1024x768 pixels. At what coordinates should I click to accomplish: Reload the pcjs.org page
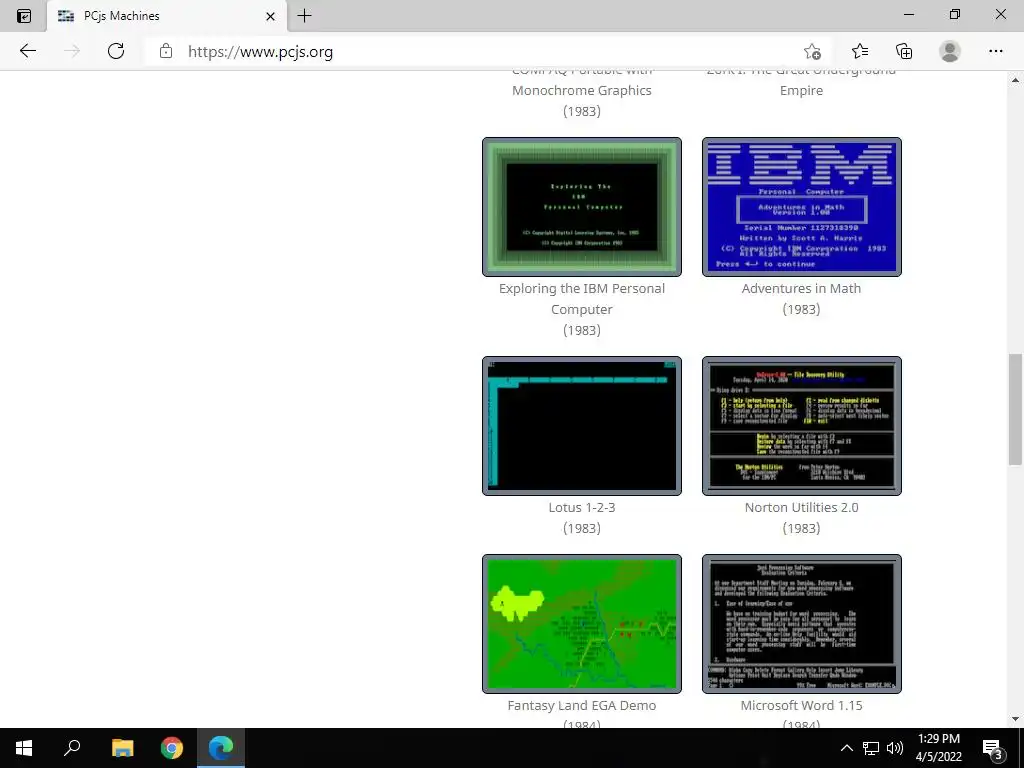[116, 51]
